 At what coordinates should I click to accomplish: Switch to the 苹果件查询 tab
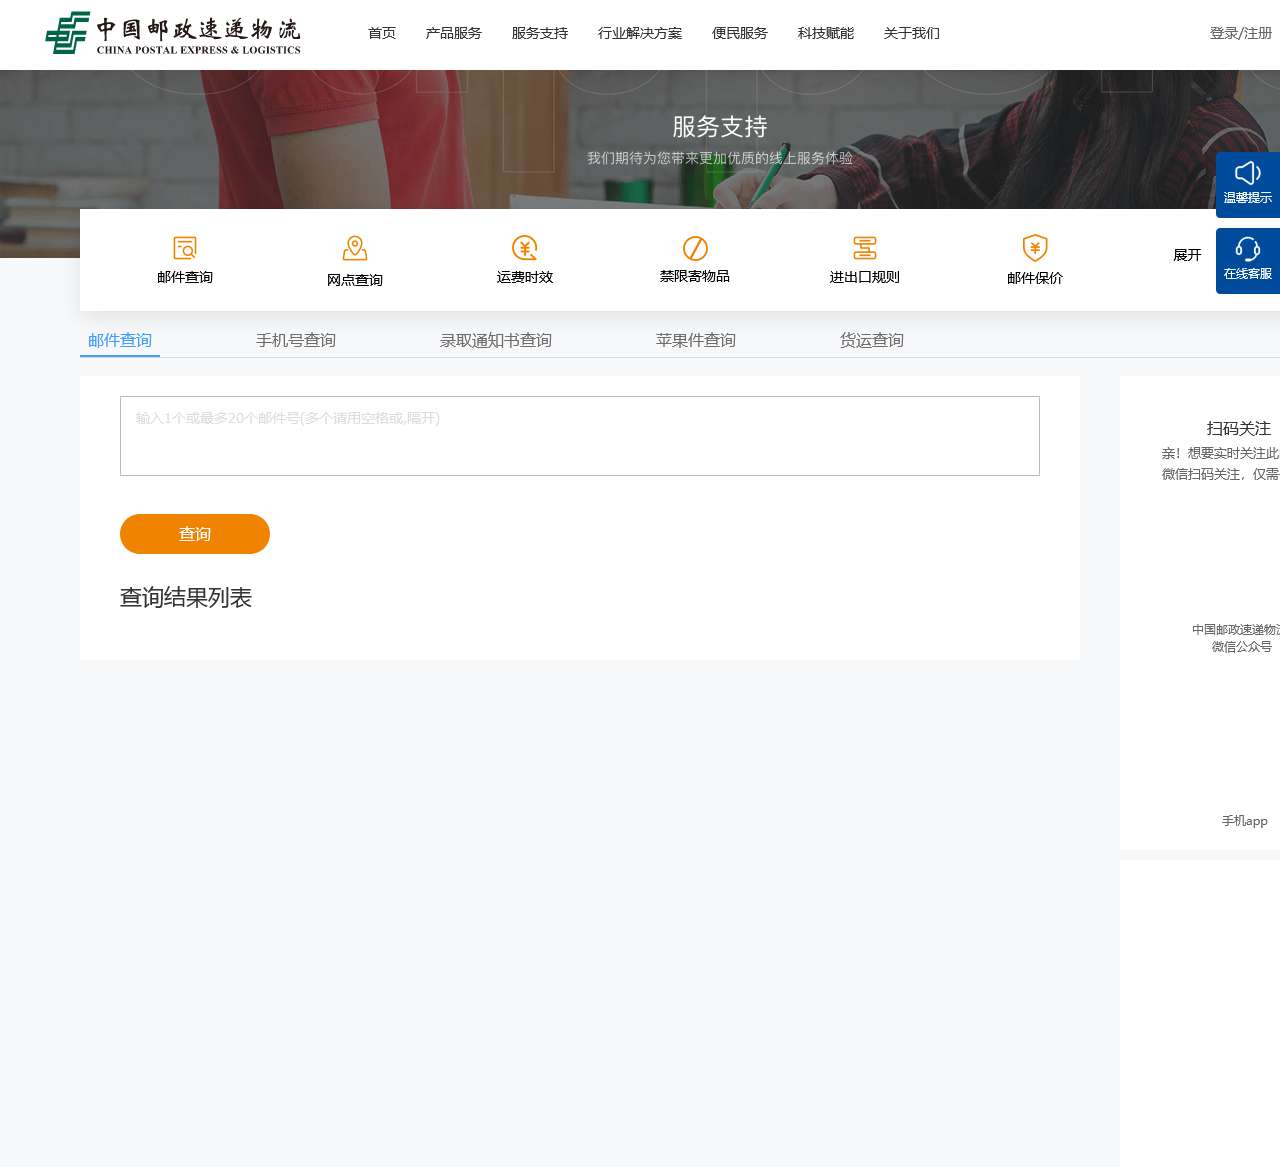[696, 340]
